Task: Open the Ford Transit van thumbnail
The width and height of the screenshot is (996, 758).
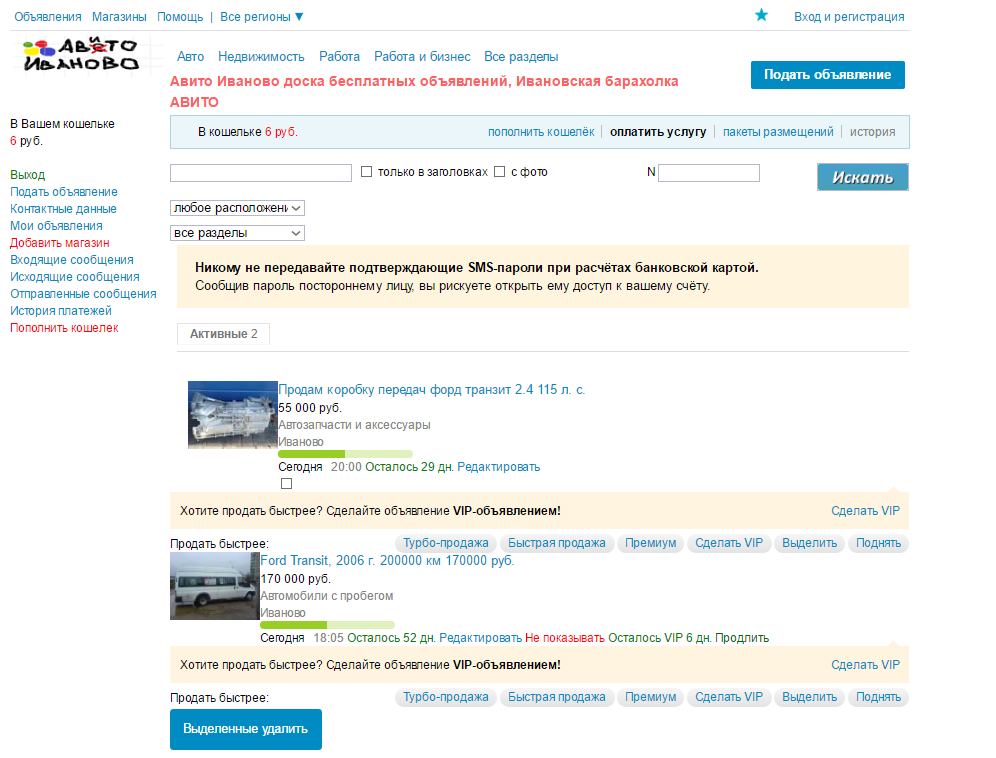Action: 214,586
